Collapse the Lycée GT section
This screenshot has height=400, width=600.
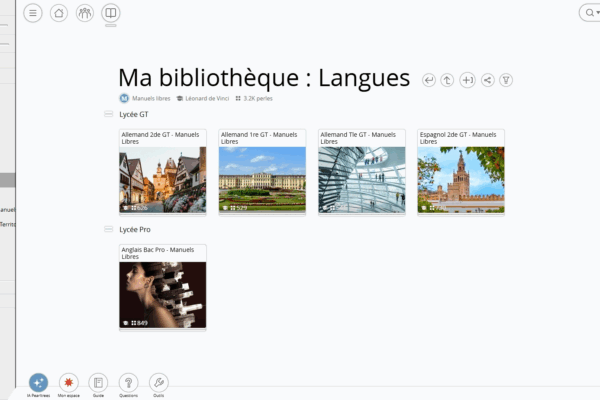pos(109,115)
